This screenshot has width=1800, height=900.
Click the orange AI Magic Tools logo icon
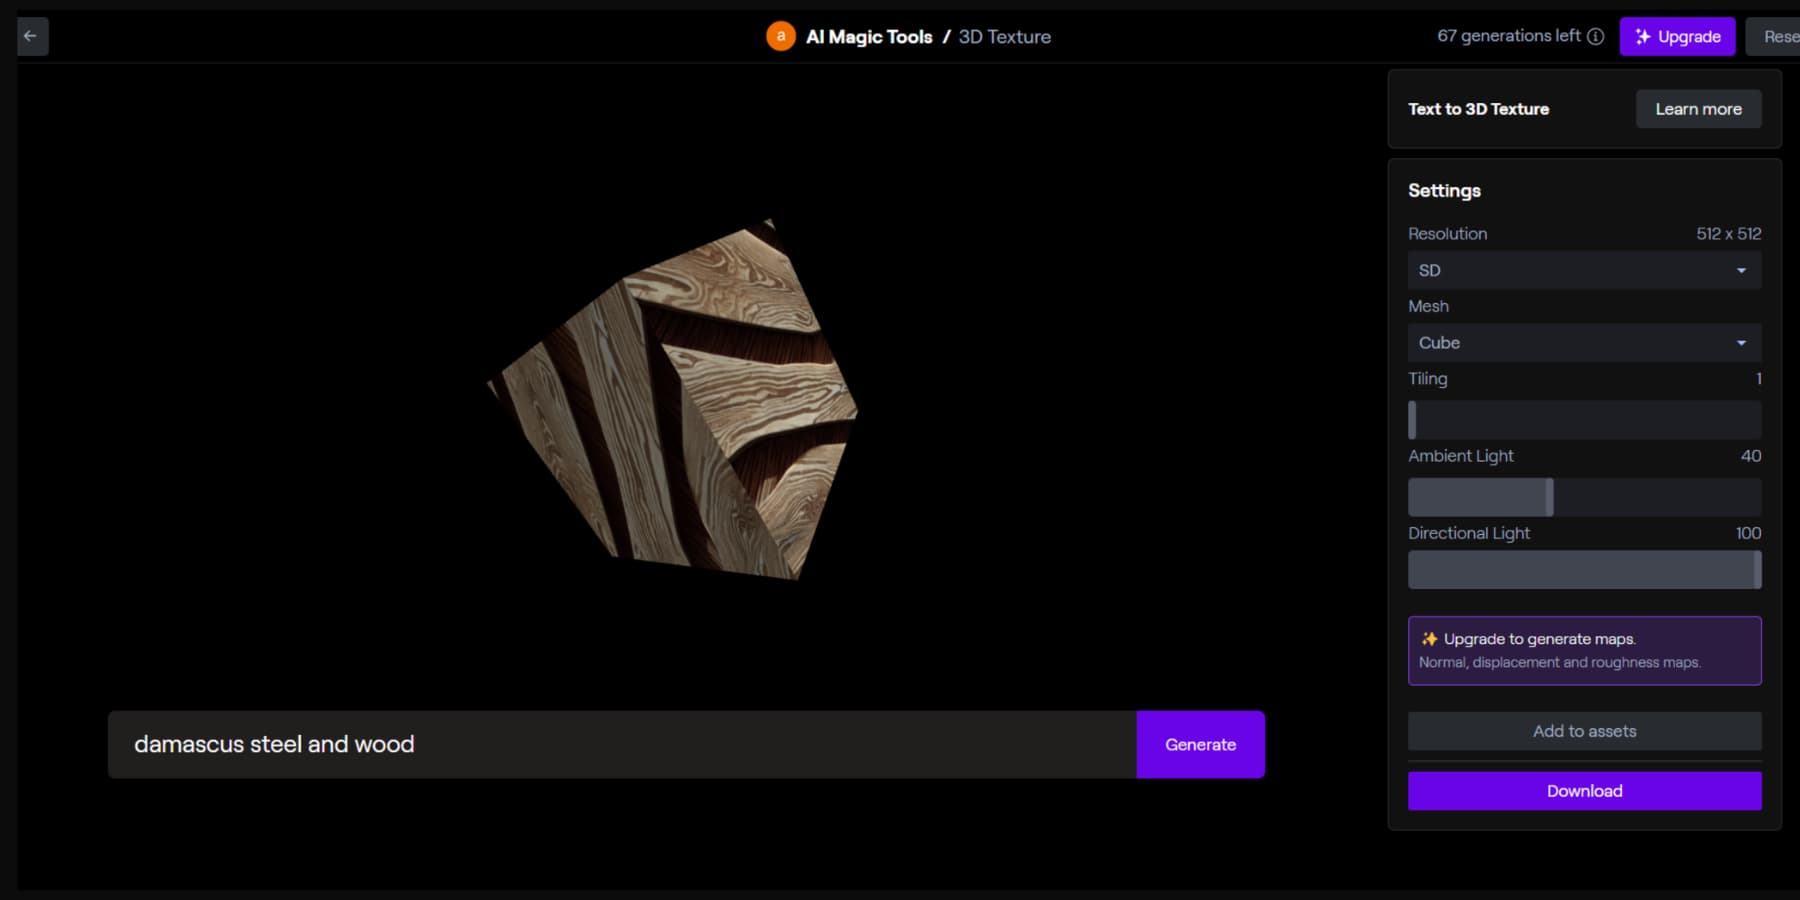(x=781, y=36)
